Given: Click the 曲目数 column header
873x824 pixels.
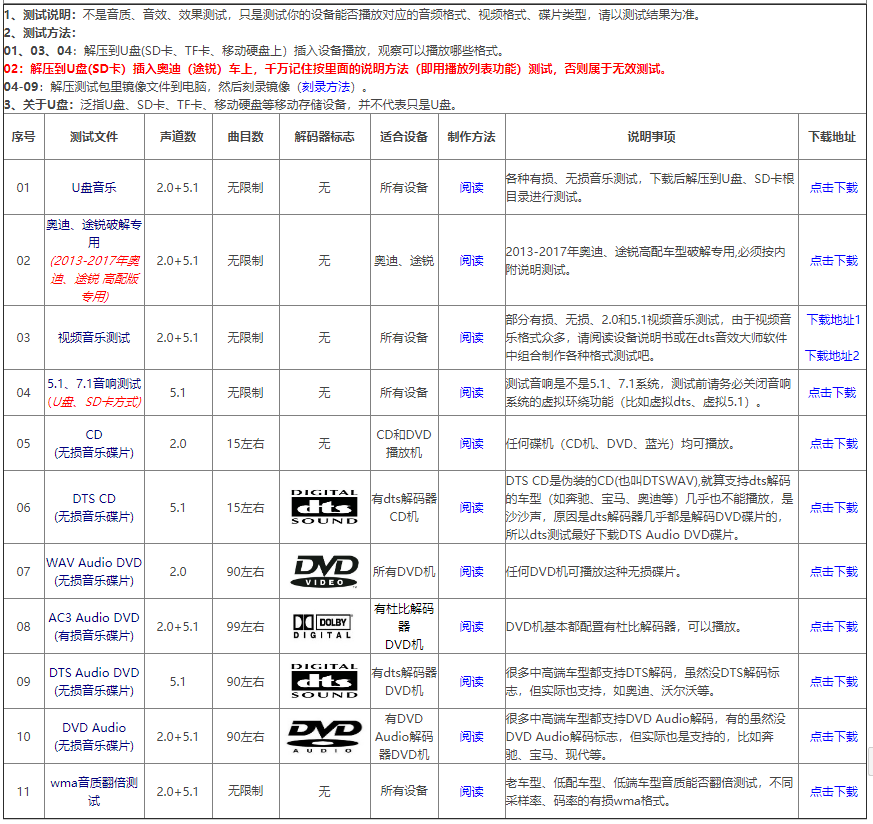Looking at the screenshot, I should pos(246,136).
